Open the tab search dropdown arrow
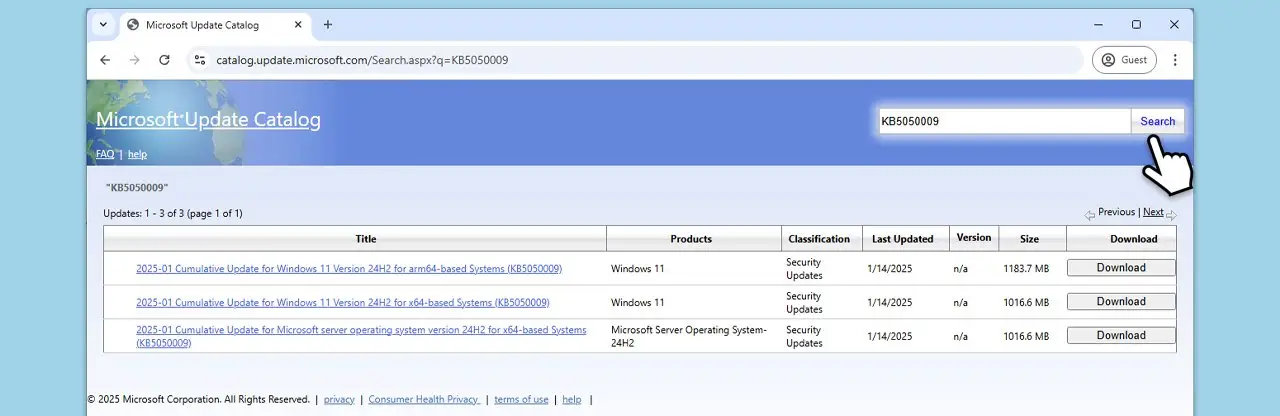Image resolution: width=1280 pixels, height=416 pixels. [x=103, y=25]
